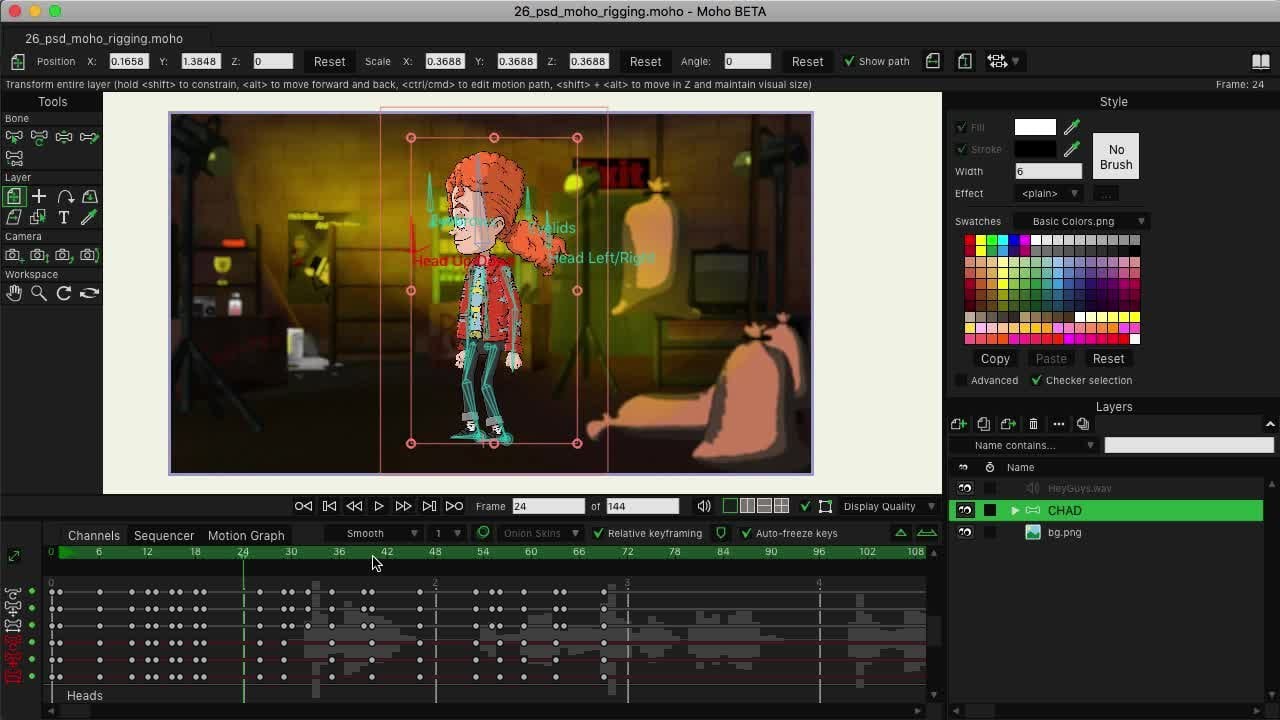Select the Pan Workspace hand tool
Screen dimensions: 1280x720
(14, 293)
